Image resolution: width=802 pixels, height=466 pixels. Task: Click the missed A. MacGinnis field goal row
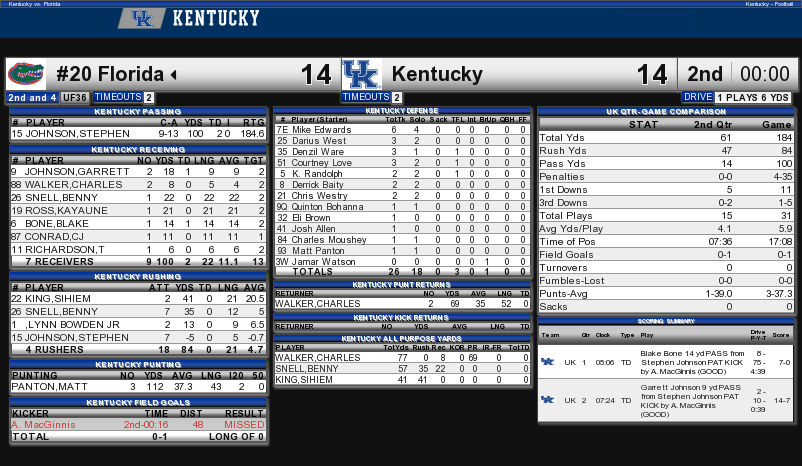tap(139, 425)
